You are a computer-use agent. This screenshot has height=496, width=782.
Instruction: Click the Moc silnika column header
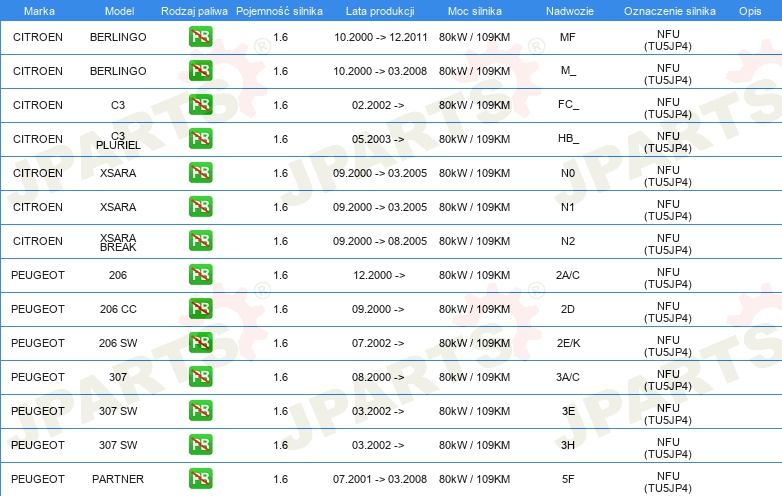pos(473,10)
